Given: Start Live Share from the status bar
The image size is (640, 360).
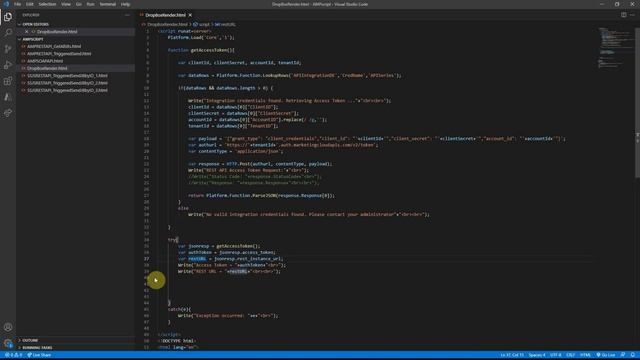Looking at the screenshot, I should [39, 355].
